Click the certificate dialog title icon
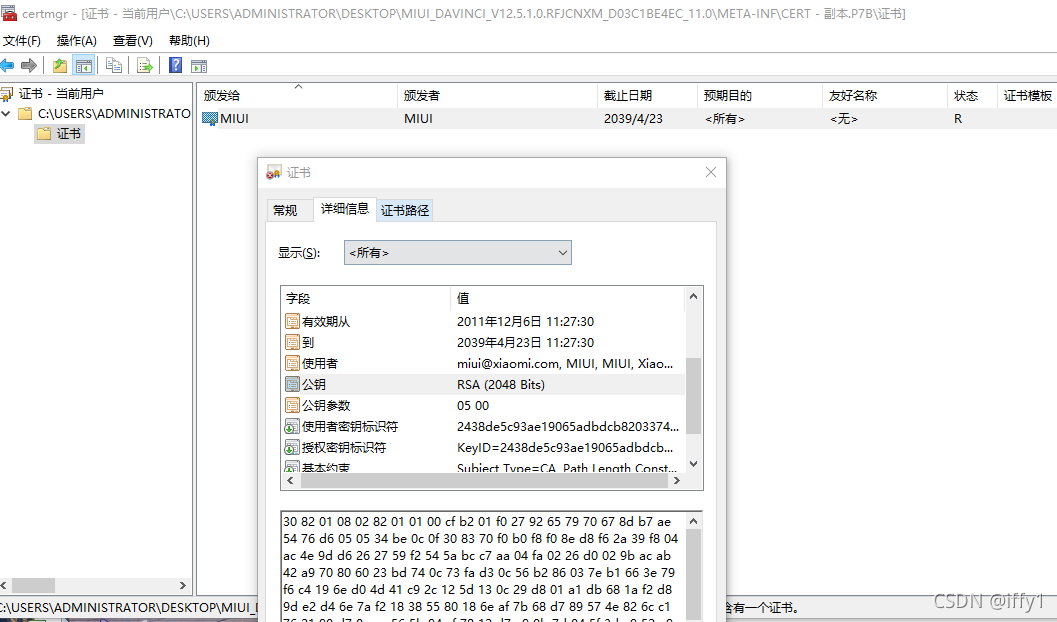The height and width of the screenshot is (622, 1057). coord(274,173)
